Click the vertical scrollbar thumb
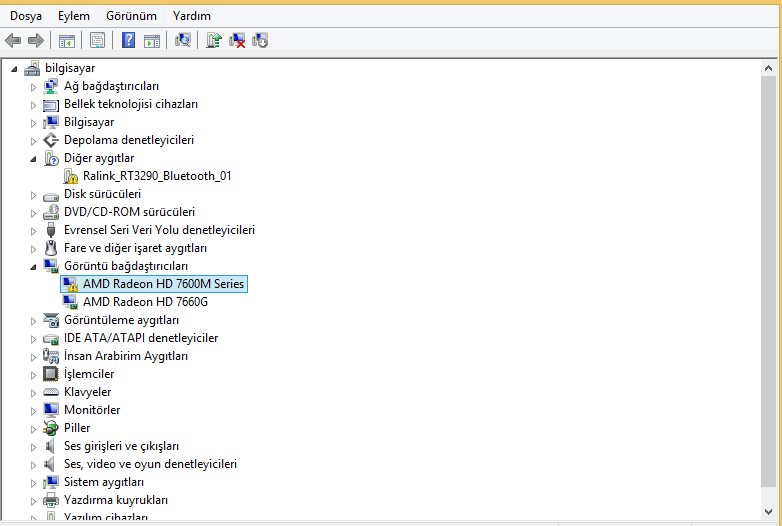The height and width of the screenshot is (526, 782). (x=768, y=282)
